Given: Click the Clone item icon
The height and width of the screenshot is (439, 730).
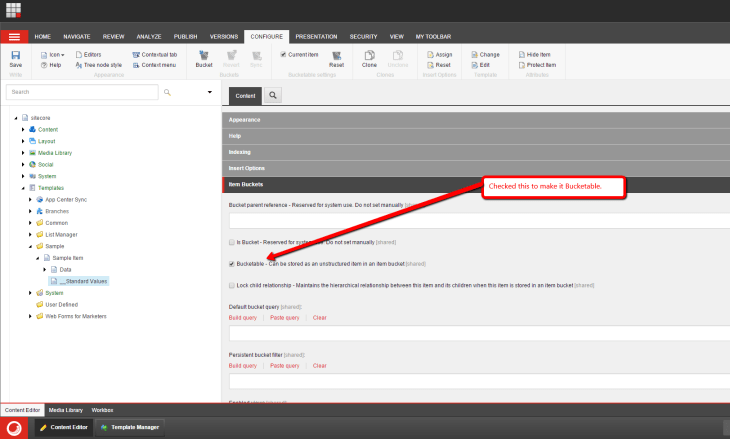Looking at the screenshot, I should [x=370, y=57].
